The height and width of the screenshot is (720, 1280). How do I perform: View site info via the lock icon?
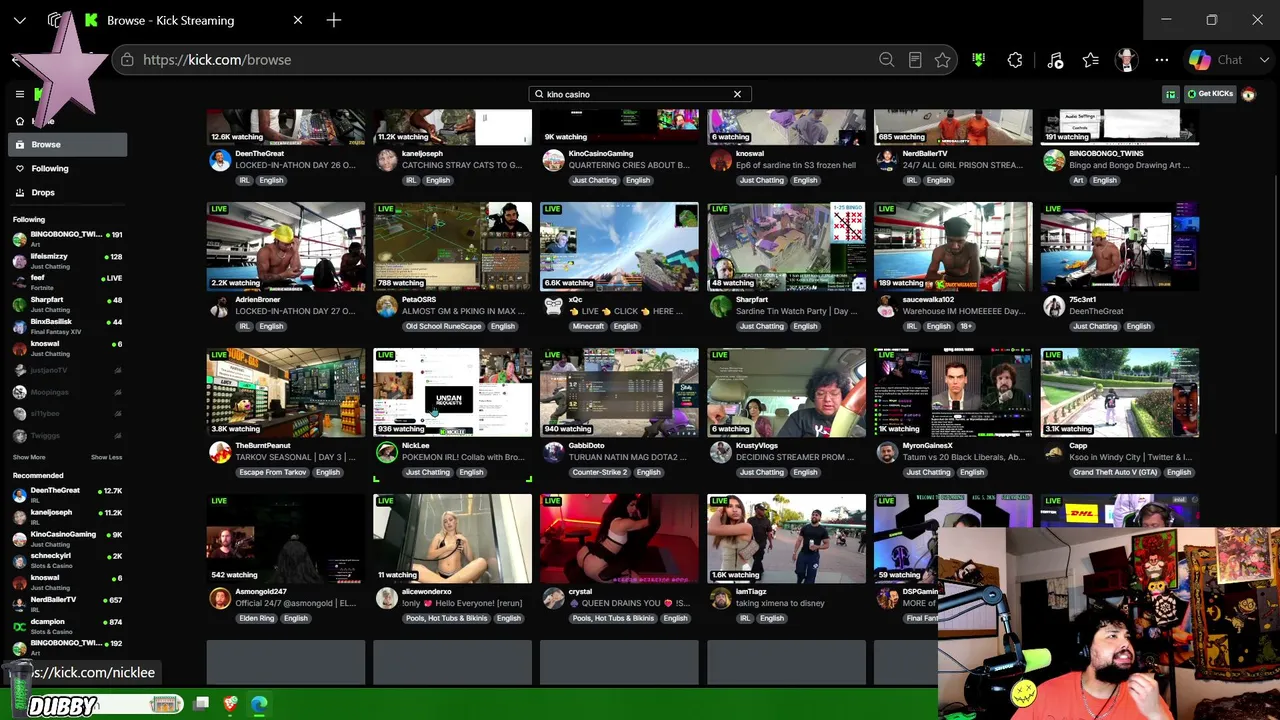click(127, 60)
